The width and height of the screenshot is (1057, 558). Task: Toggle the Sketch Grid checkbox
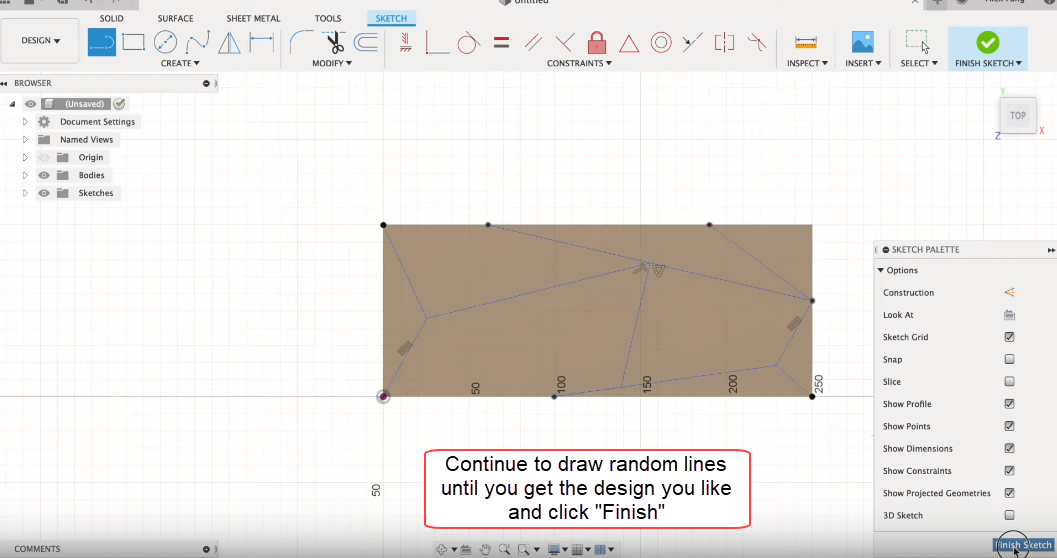click(x=1009, y=337)
